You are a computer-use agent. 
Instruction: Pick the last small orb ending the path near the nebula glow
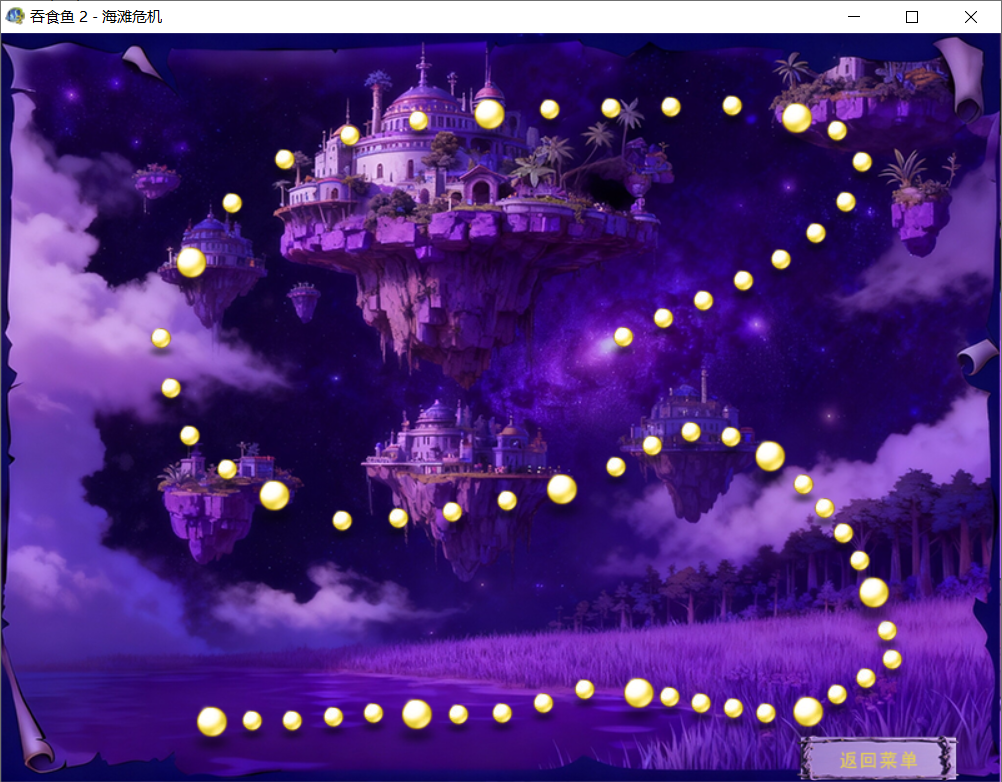pyautogui.click(x=623, y=337)
